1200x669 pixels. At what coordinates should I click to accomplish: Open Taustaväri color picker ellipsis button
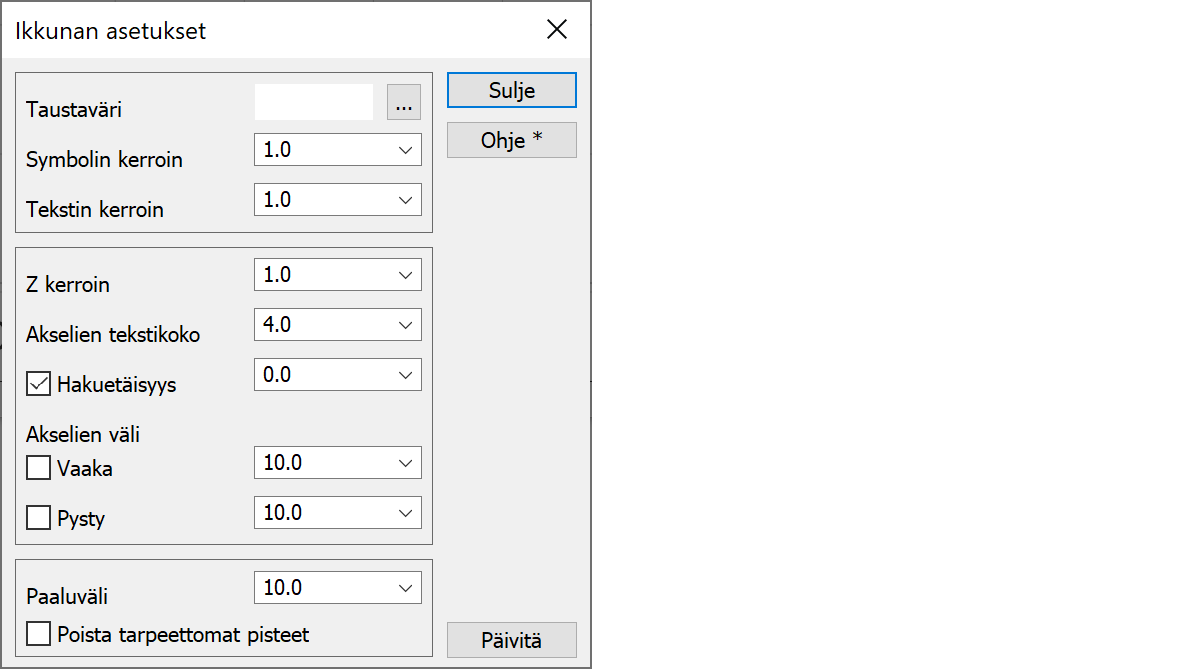[404, 102]
